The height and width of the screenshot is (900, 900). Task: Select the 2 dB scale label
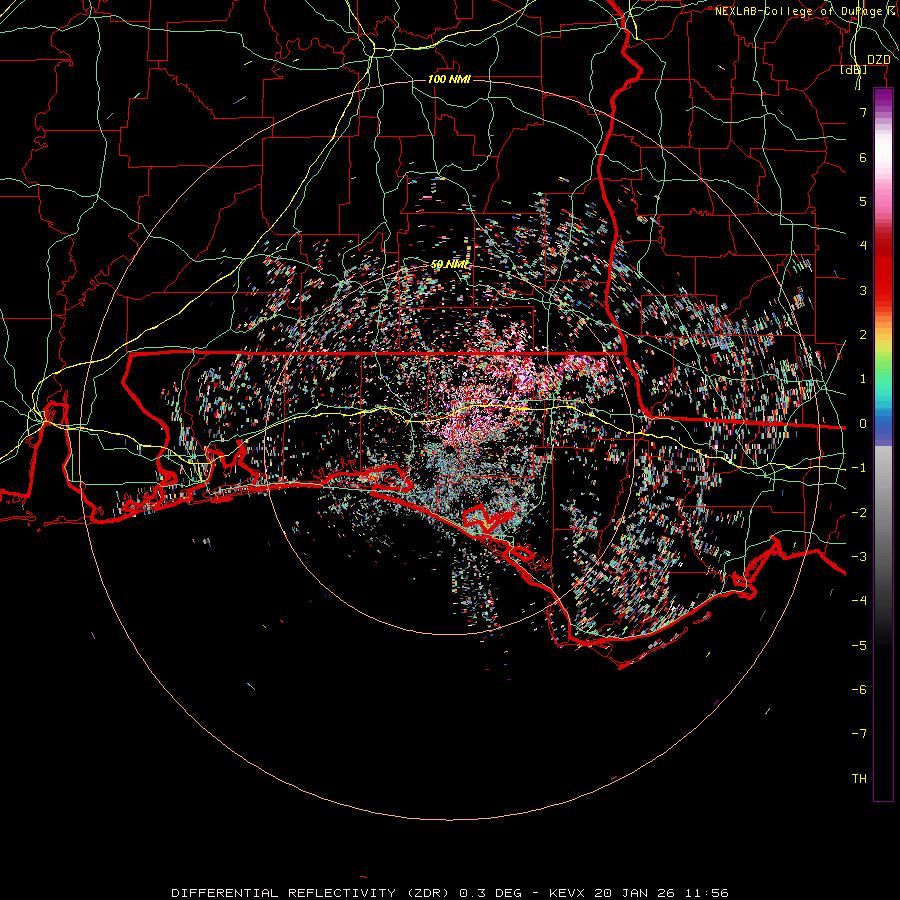pyautogui.click(x=863, y=335)
